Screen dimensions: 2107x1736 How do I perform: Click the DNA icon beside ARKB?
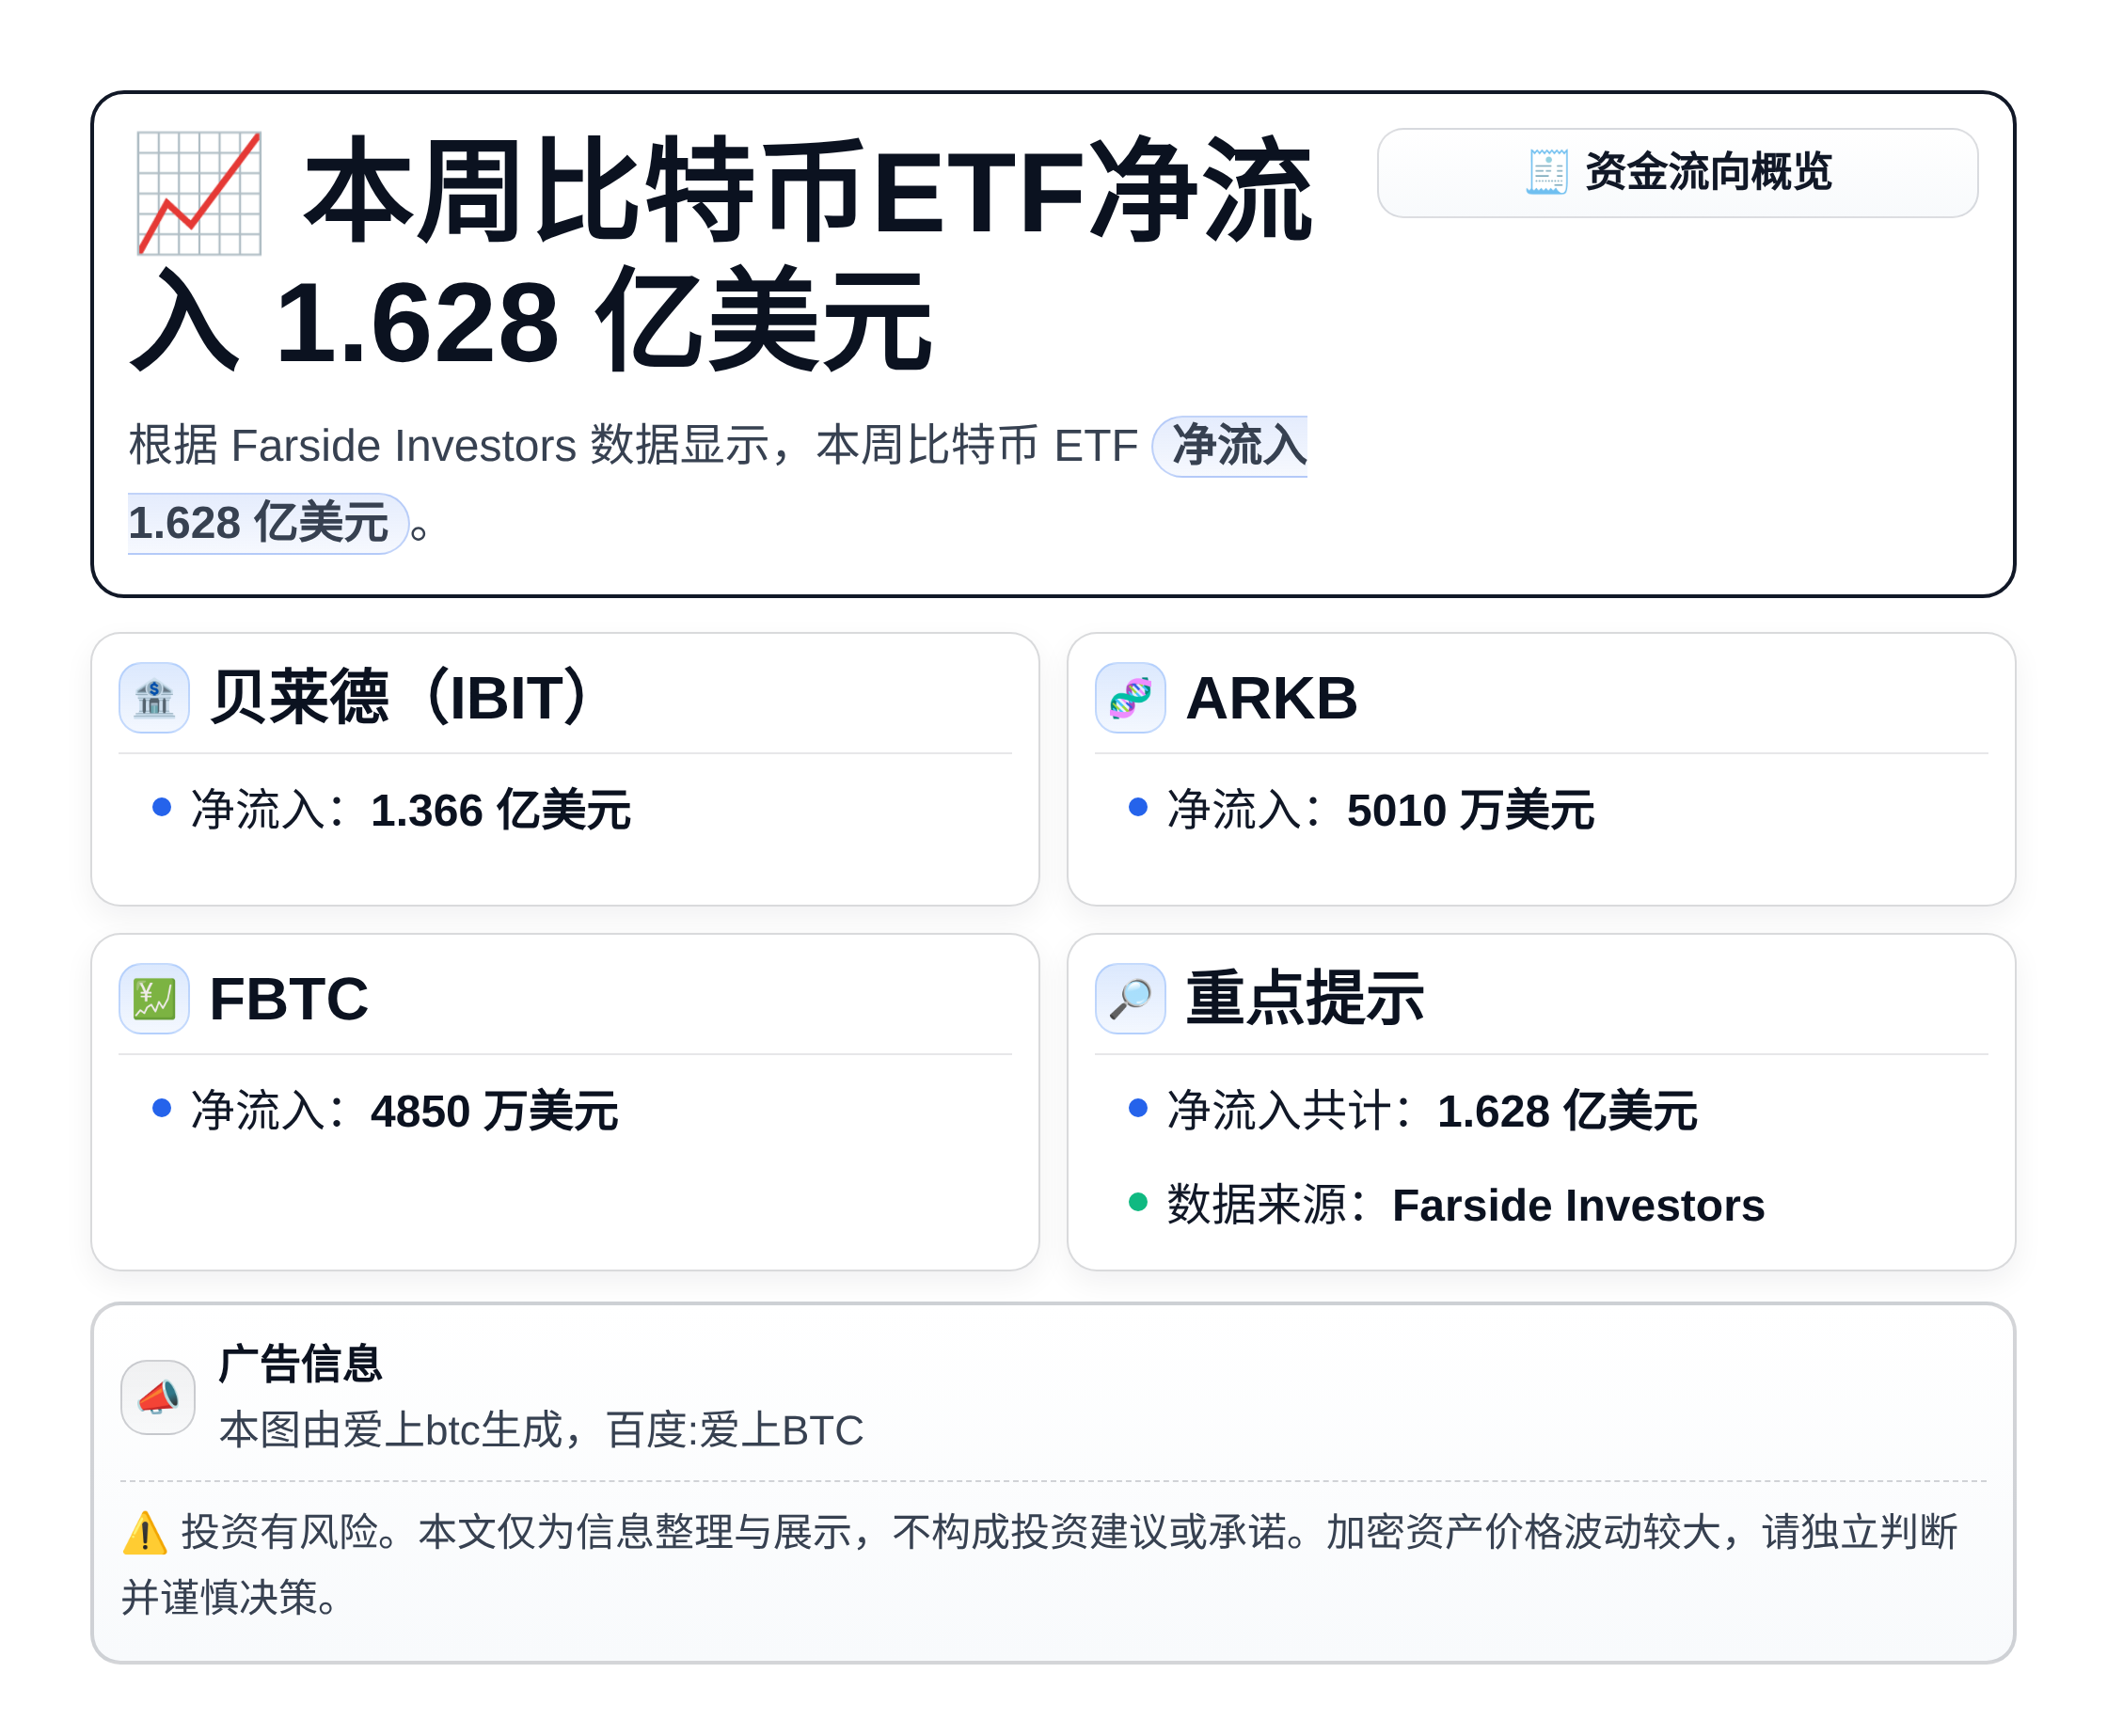1130,697
